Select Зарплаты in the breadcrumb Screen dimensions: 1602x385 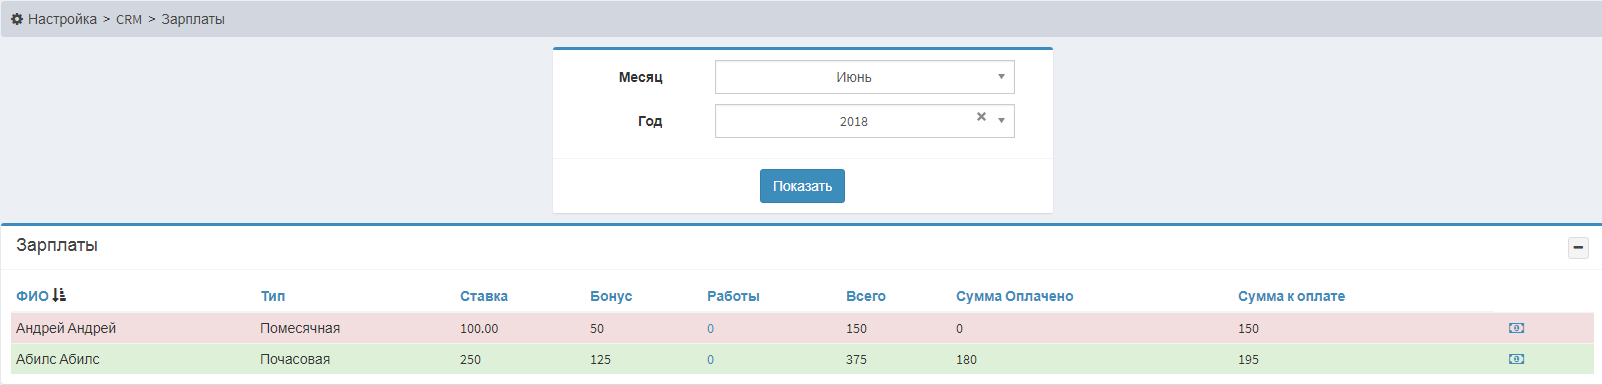193,19
